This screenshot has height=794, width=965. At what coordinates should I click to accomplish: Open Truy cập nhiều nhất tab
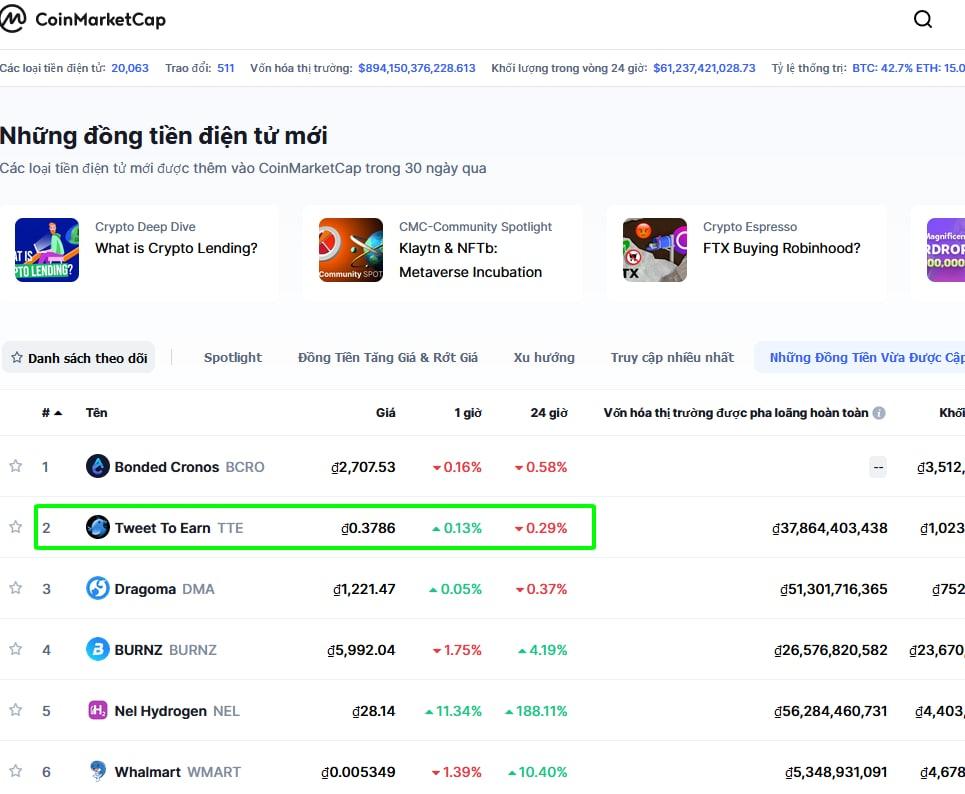pos(672,358)
